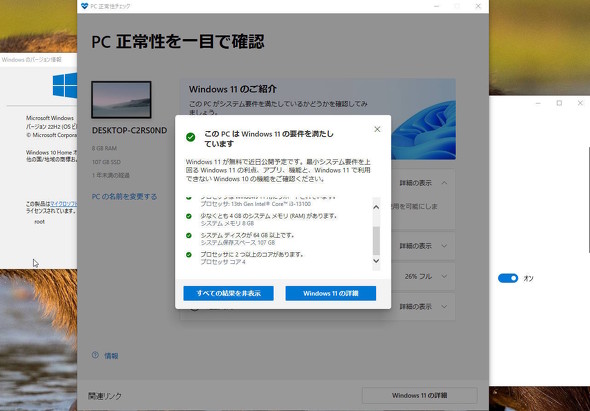Click "プロセッサ コア 4" result text
This screenshot has width=590, height=411.
[x=223, y=262]
